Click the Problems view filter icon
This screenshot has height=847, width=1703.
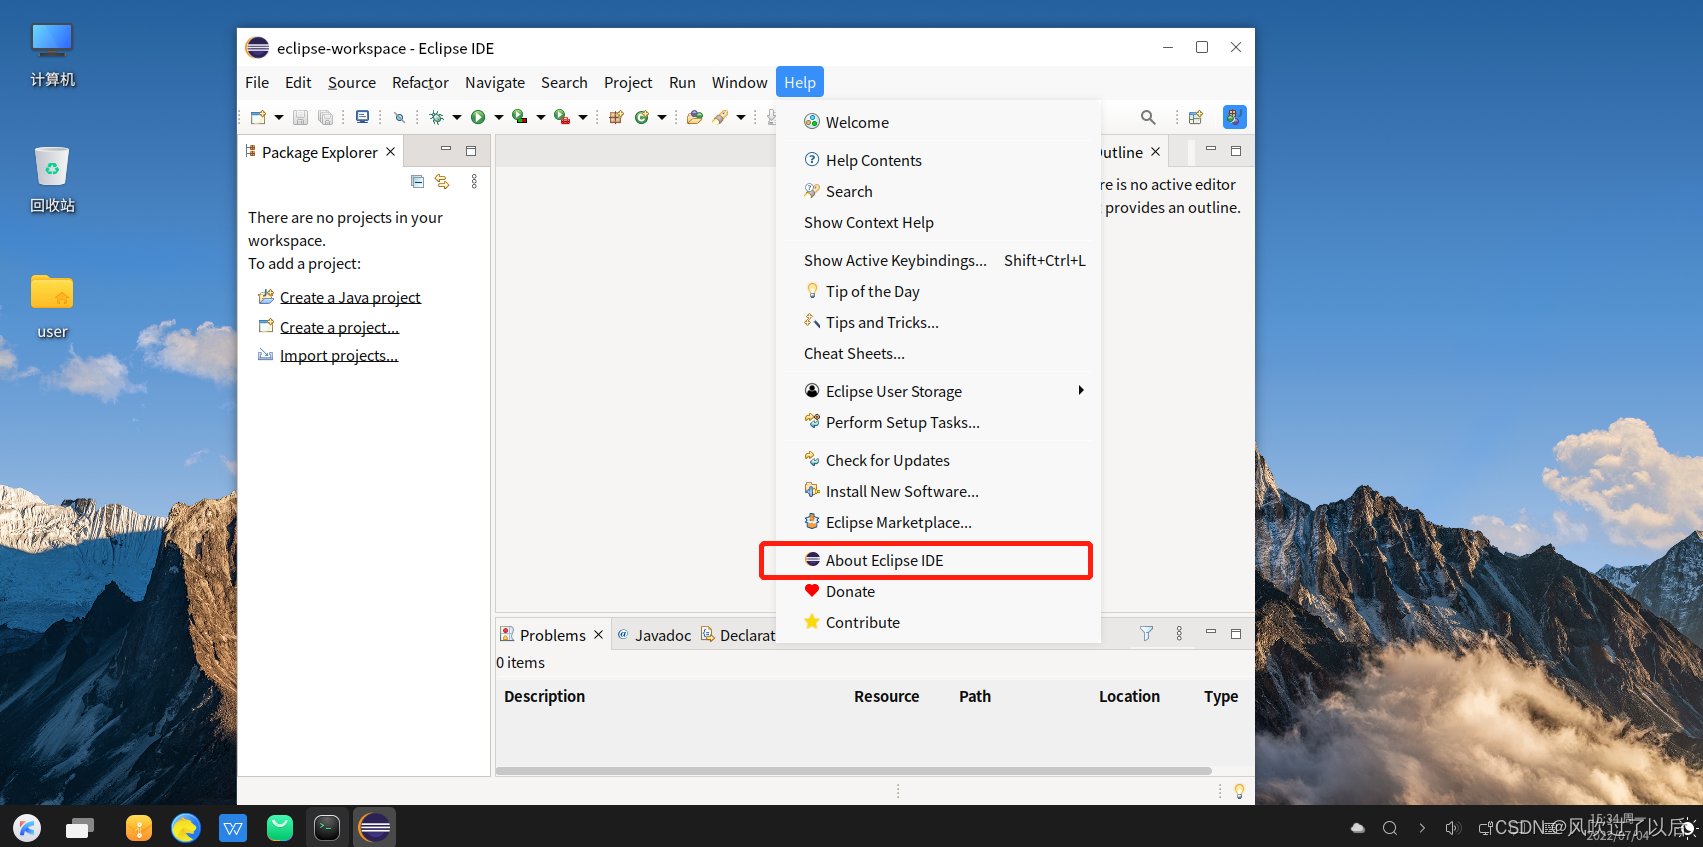pyautogui.click(x=1147, y=633)
